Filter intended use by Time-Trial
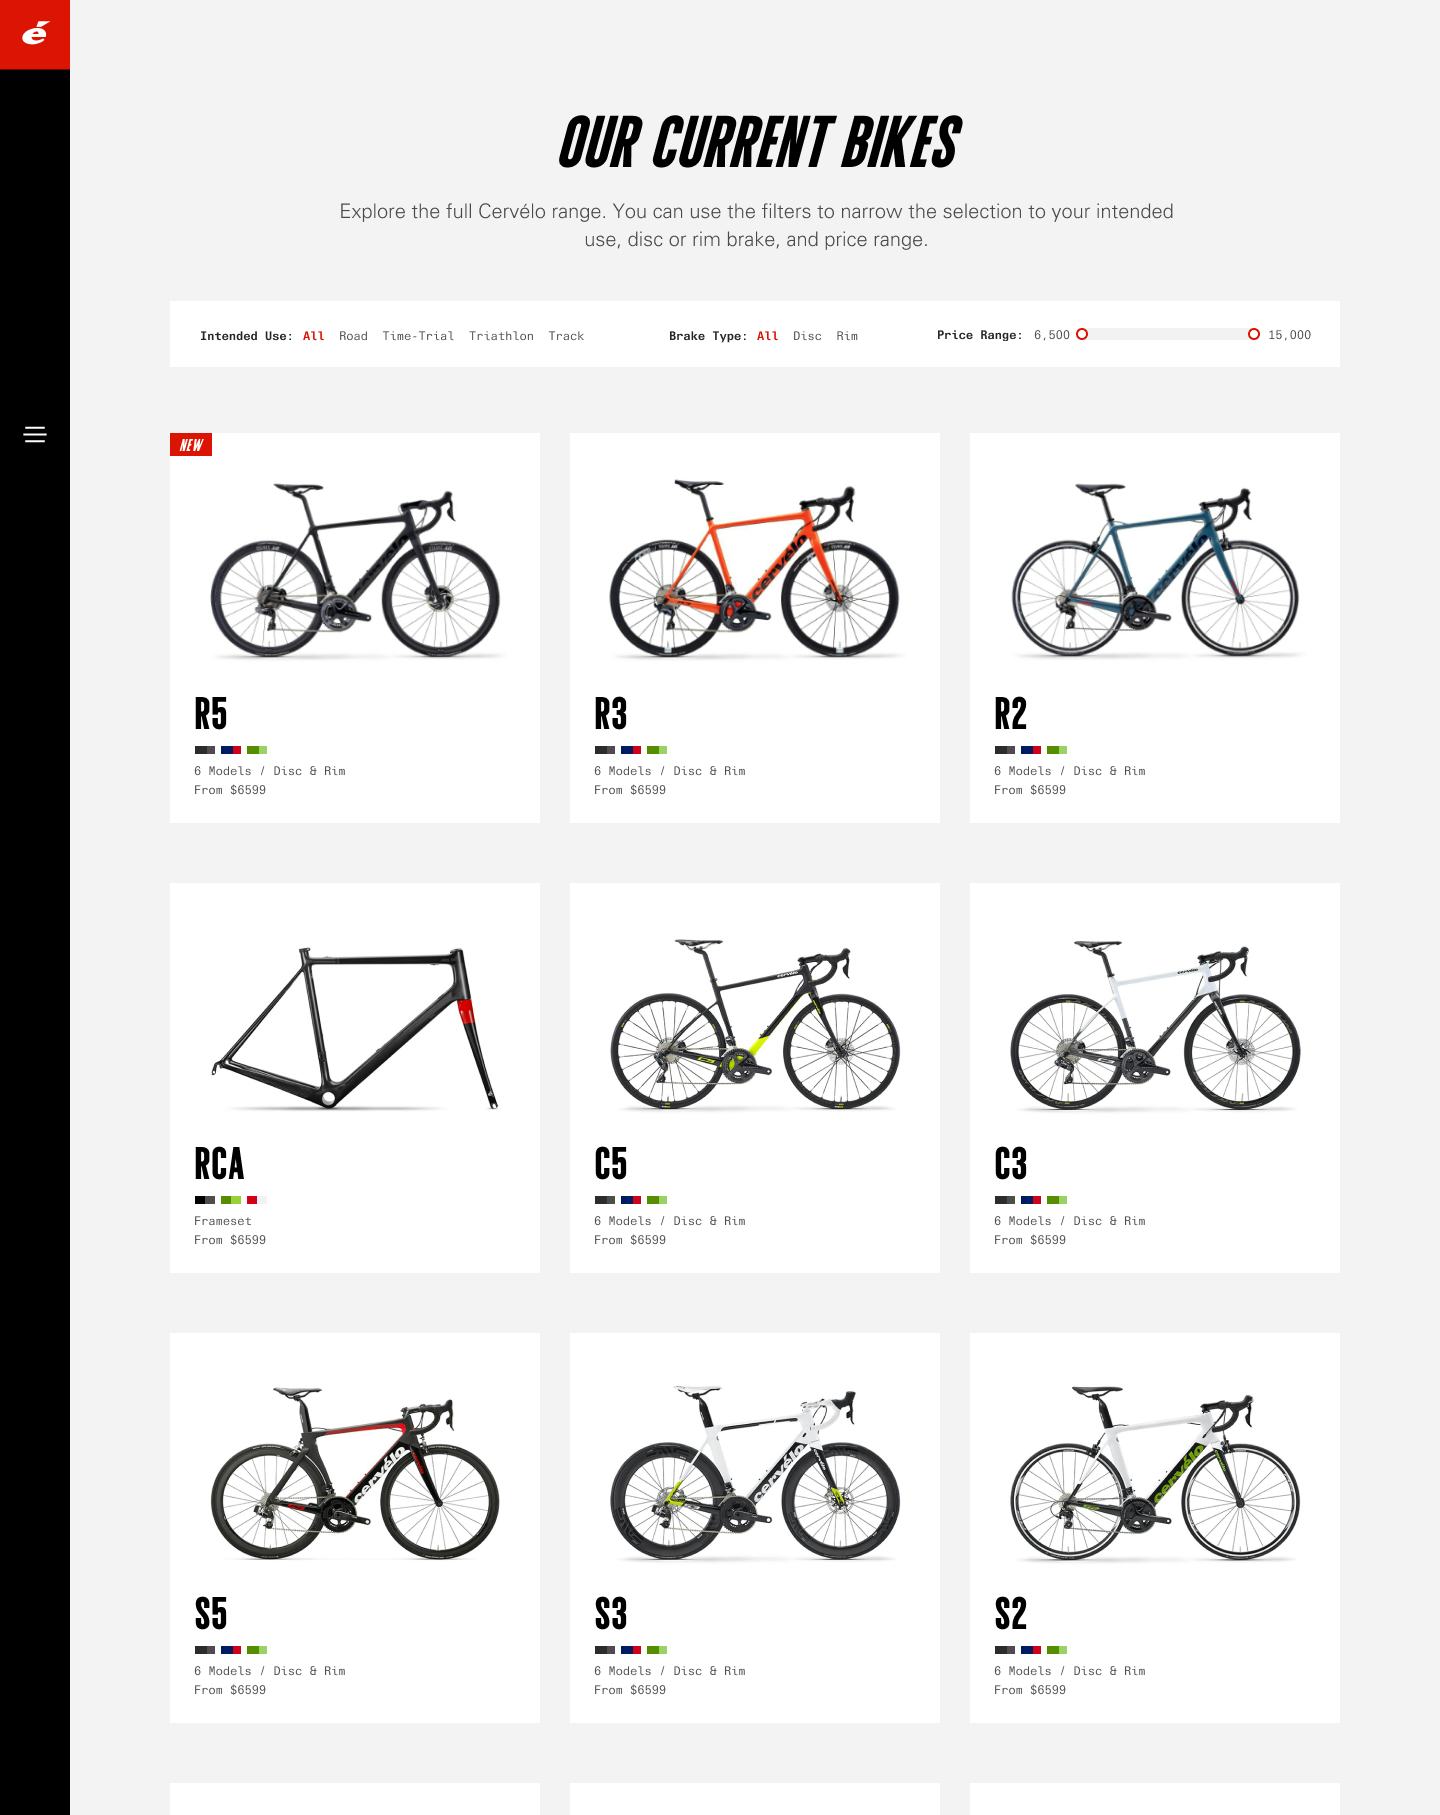1440x1815 pixels. [x=418, y=336]
